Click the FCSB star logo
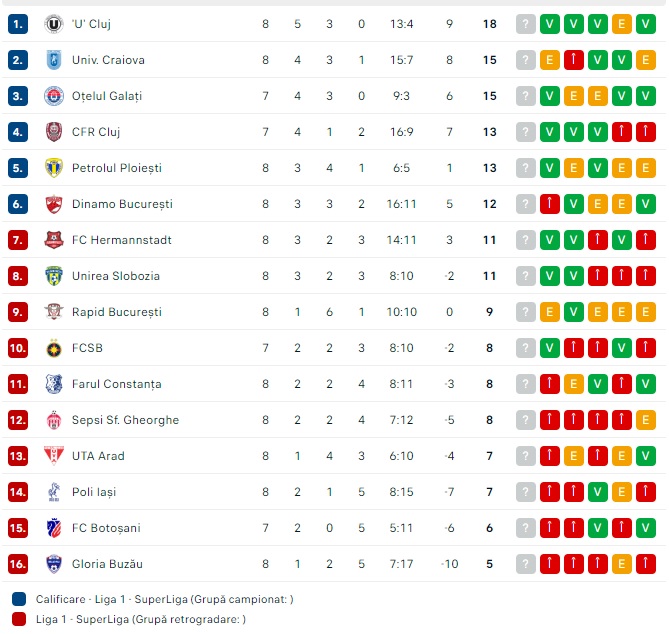669x634 pixels. [x=54, y=348]
